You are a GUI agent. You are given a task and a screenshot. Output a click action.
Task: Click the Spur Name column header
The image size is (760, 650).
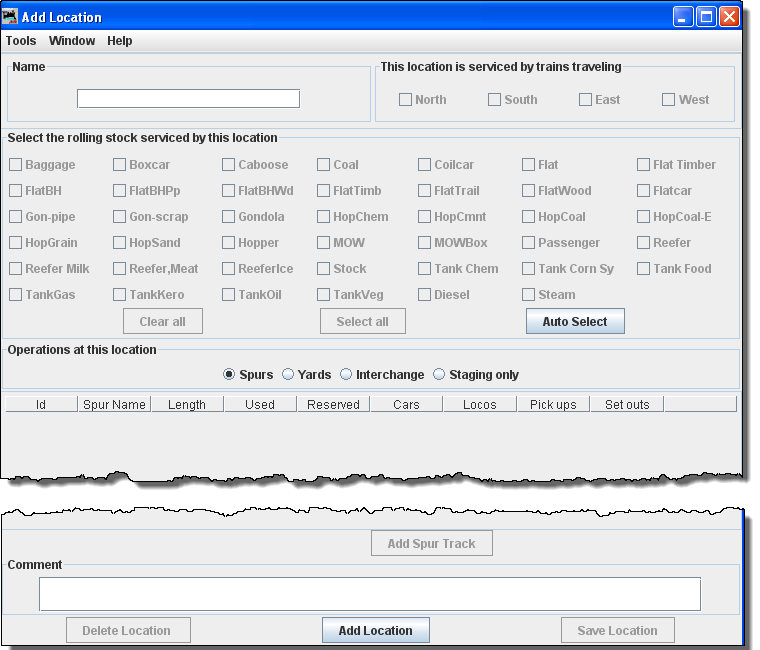(x=115, y=405)
